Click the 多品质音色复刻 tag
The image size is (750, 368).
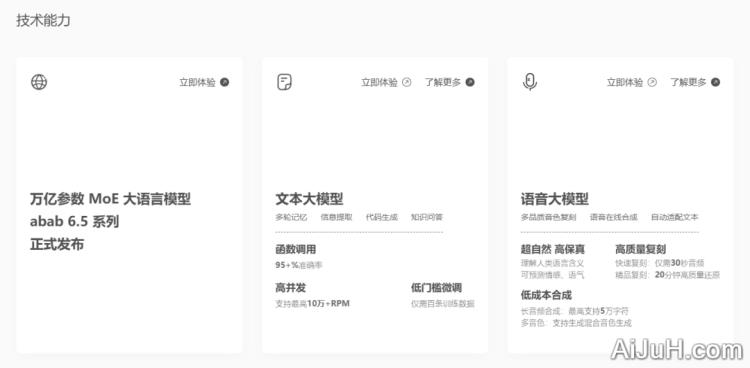point(549,217)
